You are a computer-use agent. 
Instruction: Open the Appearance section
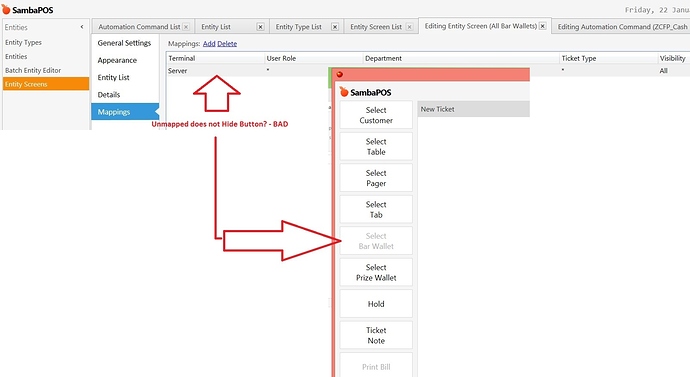(117, 60)
